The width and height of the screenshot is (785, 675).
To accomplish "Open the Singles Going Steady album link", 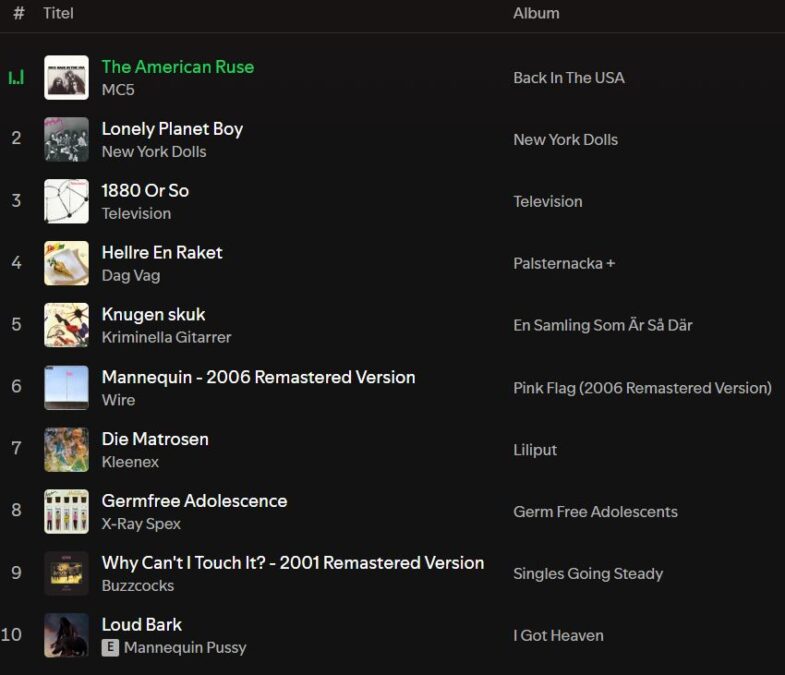I will pos(588,573).
